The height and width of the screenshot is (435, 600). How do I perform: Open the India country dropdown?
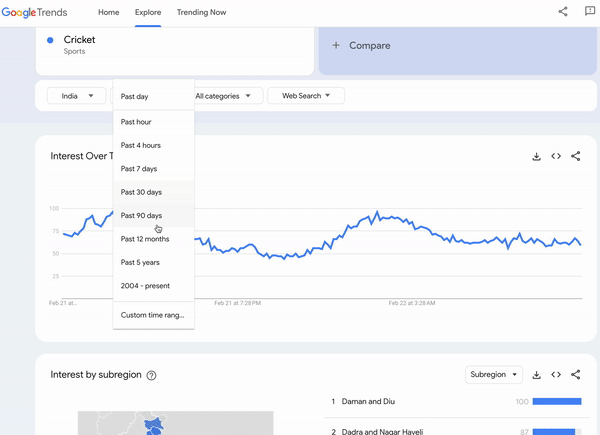77,96
